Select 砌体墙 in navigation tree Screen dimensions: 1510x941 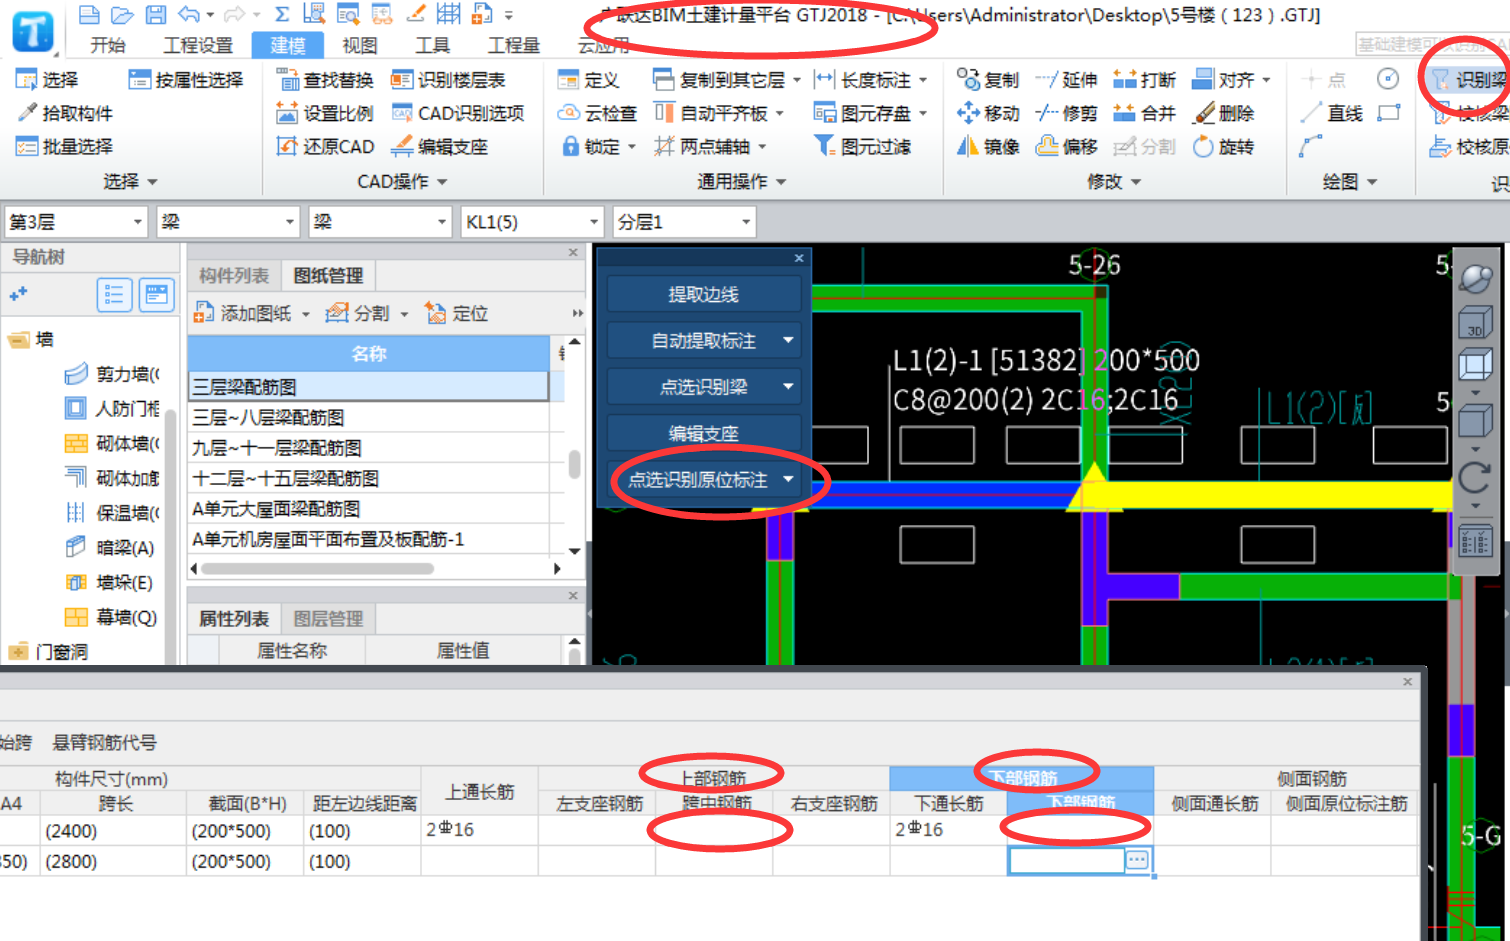[112, 444]
